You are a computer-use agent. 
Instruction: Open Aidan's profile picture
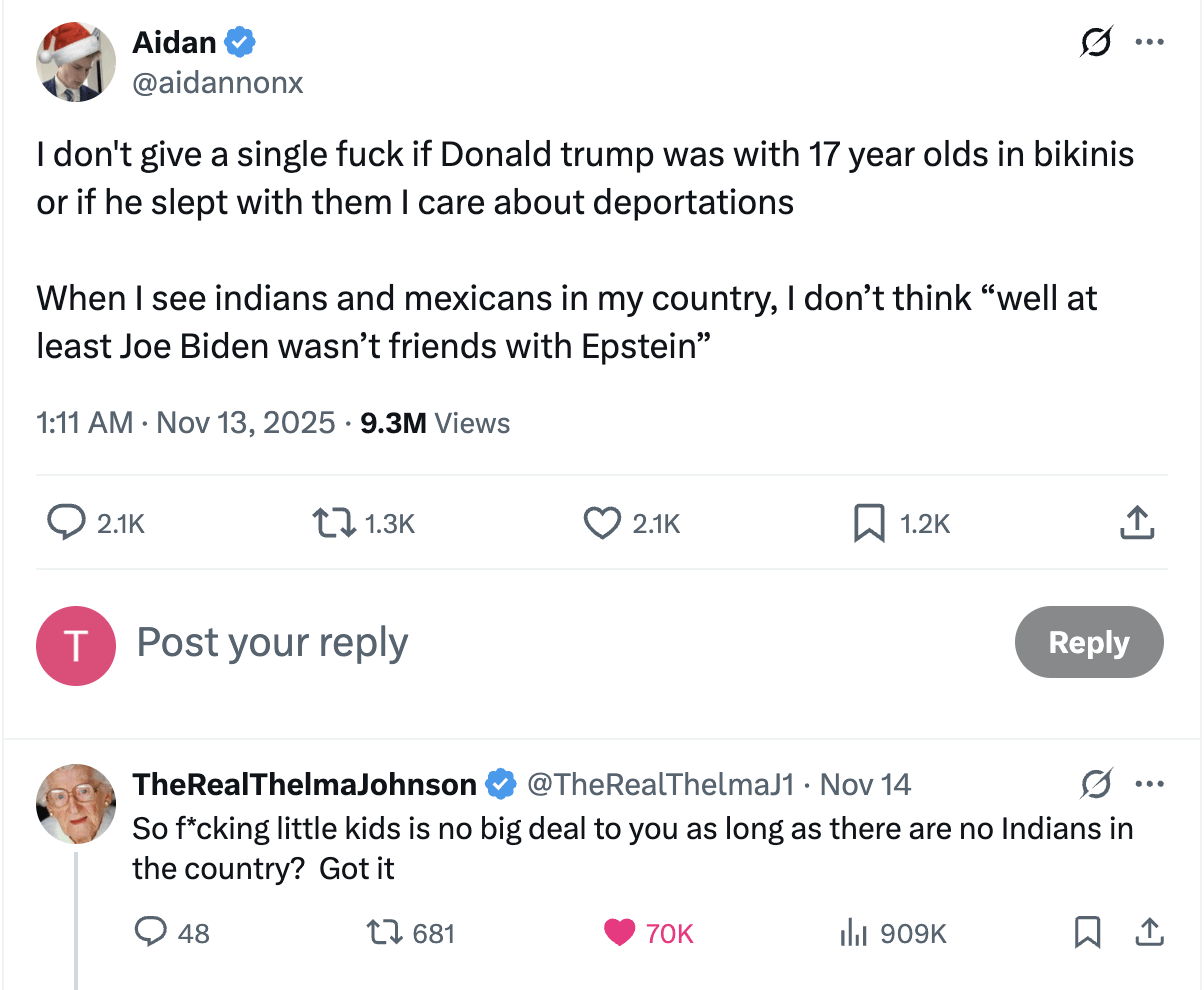point(77,62)
